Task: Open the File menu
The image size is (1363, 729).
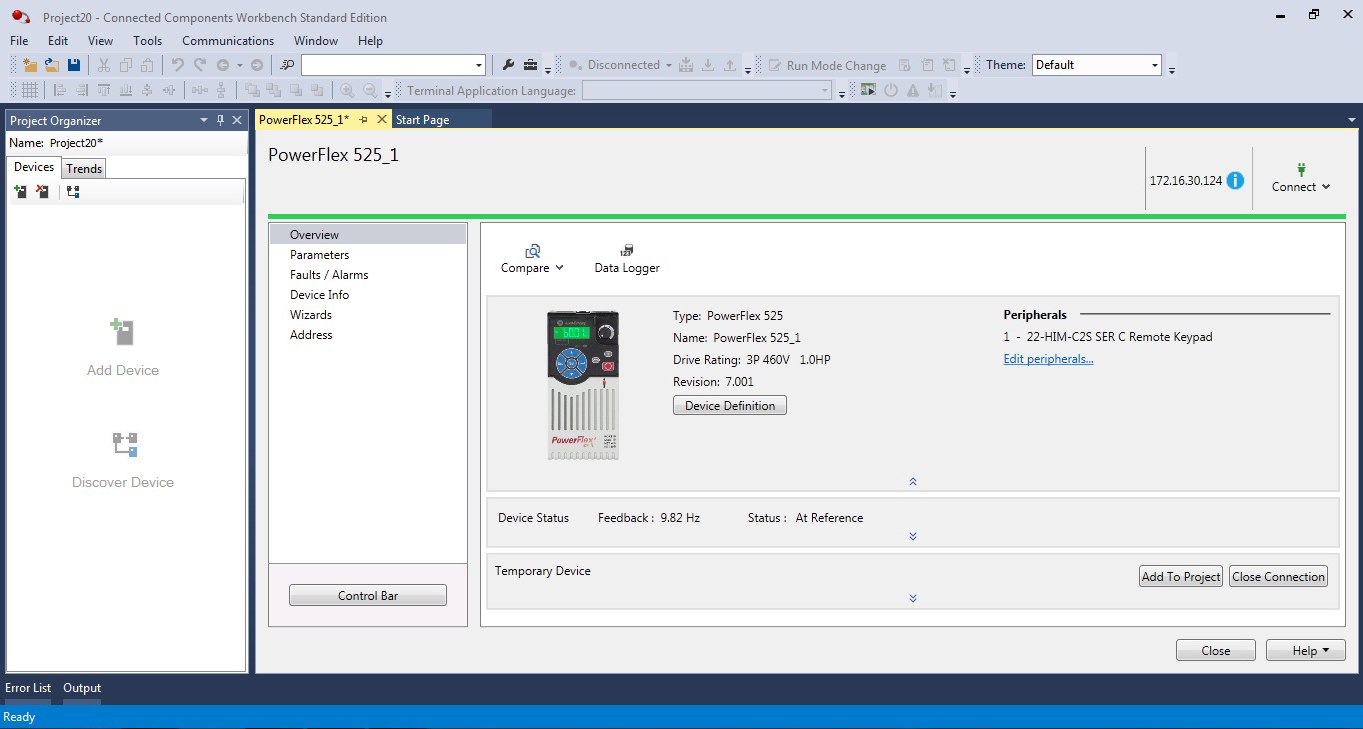Action: coord(19,41)
